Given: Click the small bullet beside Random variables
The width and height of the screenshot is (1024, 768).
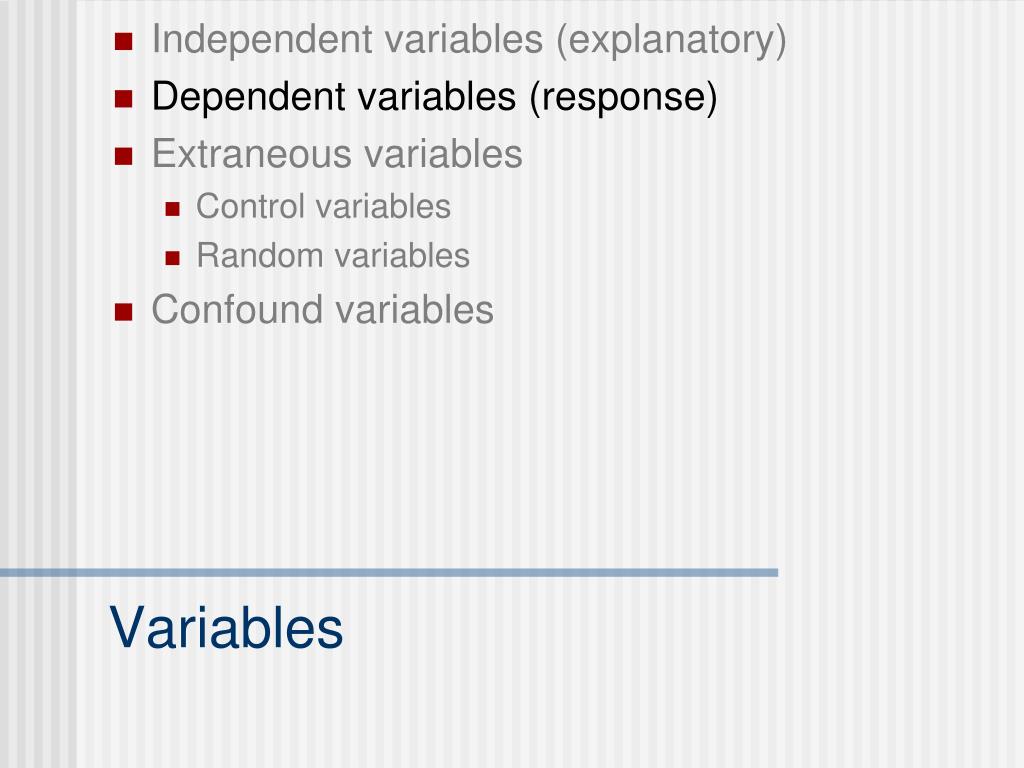Looking at the screenshot, I should (172, 258).
